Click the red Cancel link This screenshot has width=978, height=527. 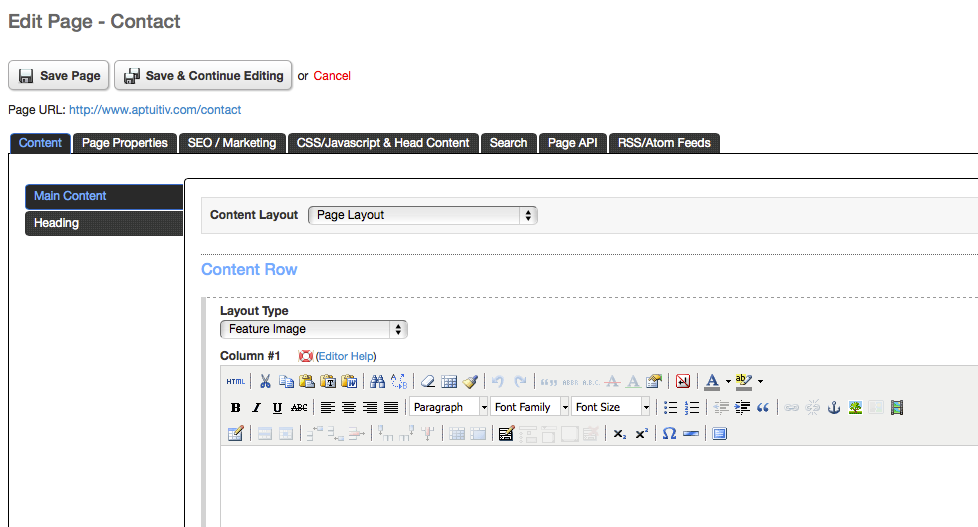tap(332, 76)
